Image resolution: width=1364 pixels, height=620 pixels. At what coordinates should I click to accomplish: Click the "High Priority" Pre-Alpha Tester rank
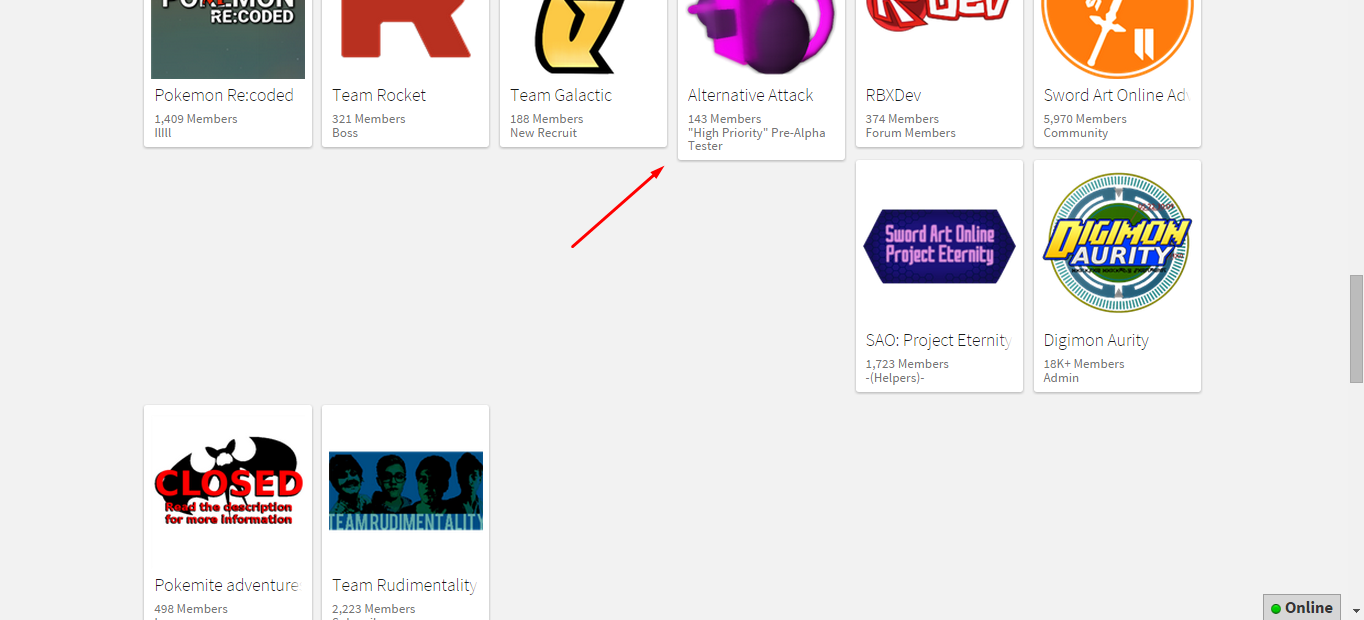point(757,139)
